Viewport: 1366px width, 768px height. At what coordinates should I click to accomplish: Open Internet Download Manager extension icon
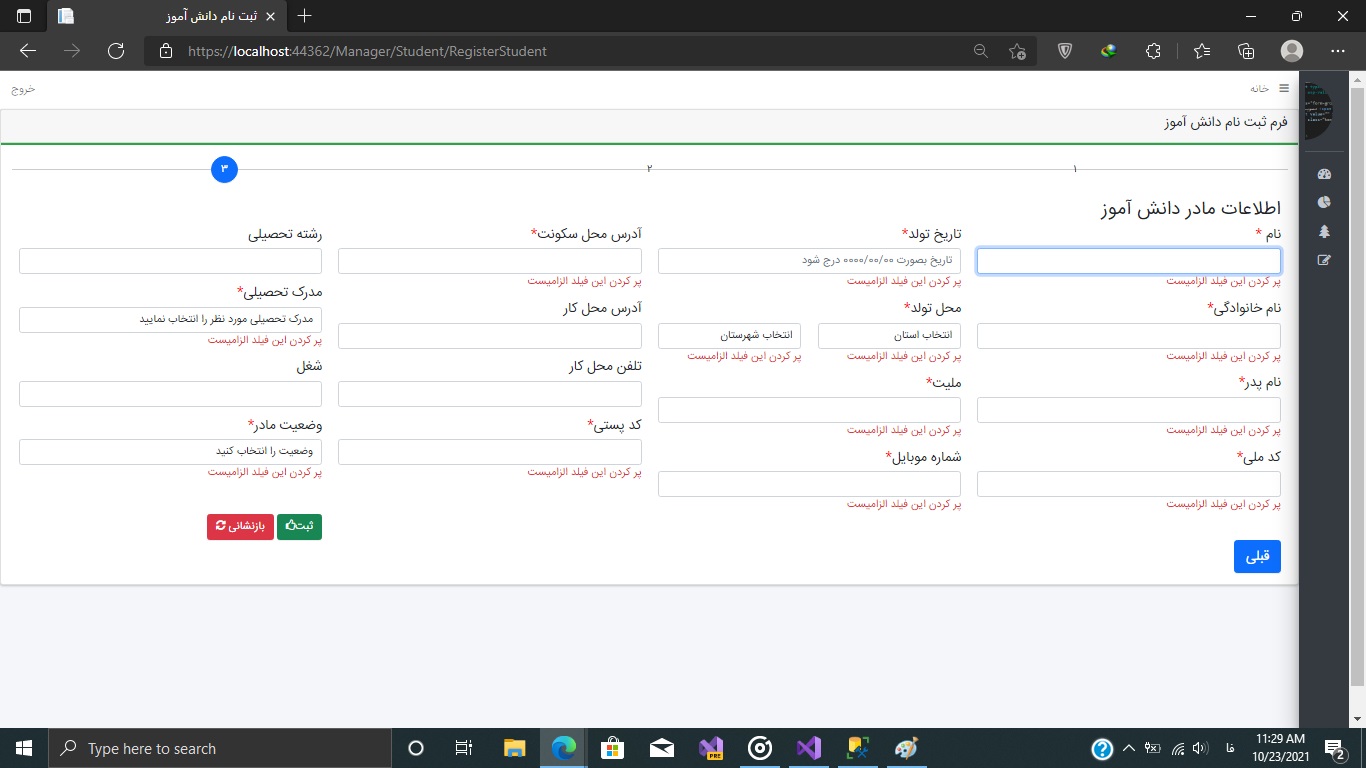(x=1108, y=51)
